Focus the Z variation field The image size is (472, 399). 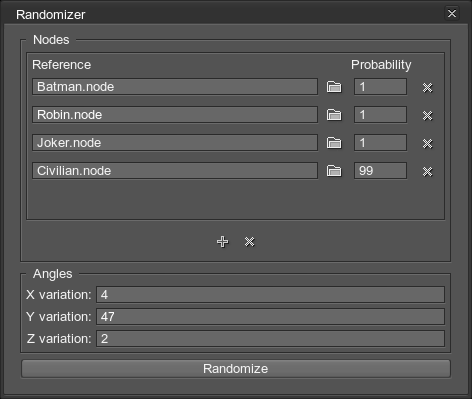click(270, 339)
